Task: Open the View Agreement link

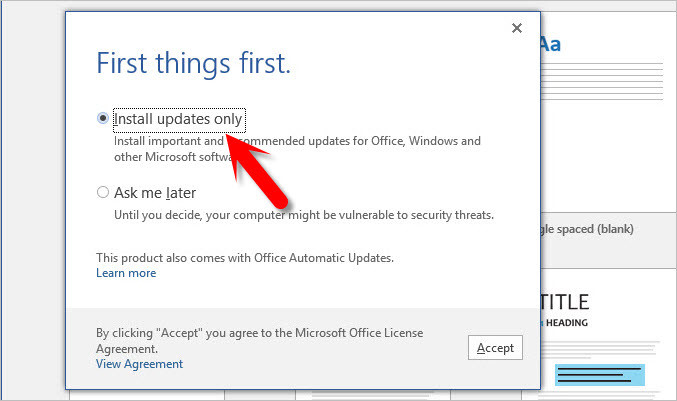Action: pyautogui.click(x=139, y=364)
